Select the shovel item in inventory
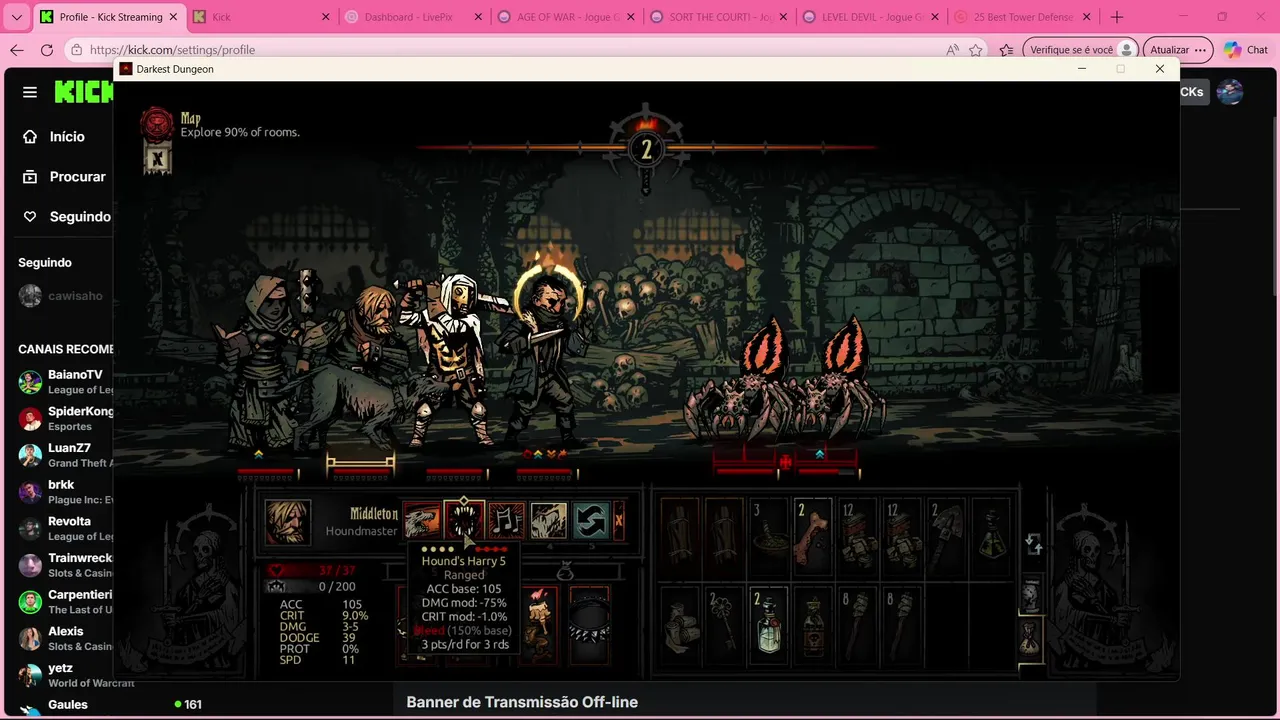The width and height of the screenshot is (1280, 720). (x=946, y=536)
